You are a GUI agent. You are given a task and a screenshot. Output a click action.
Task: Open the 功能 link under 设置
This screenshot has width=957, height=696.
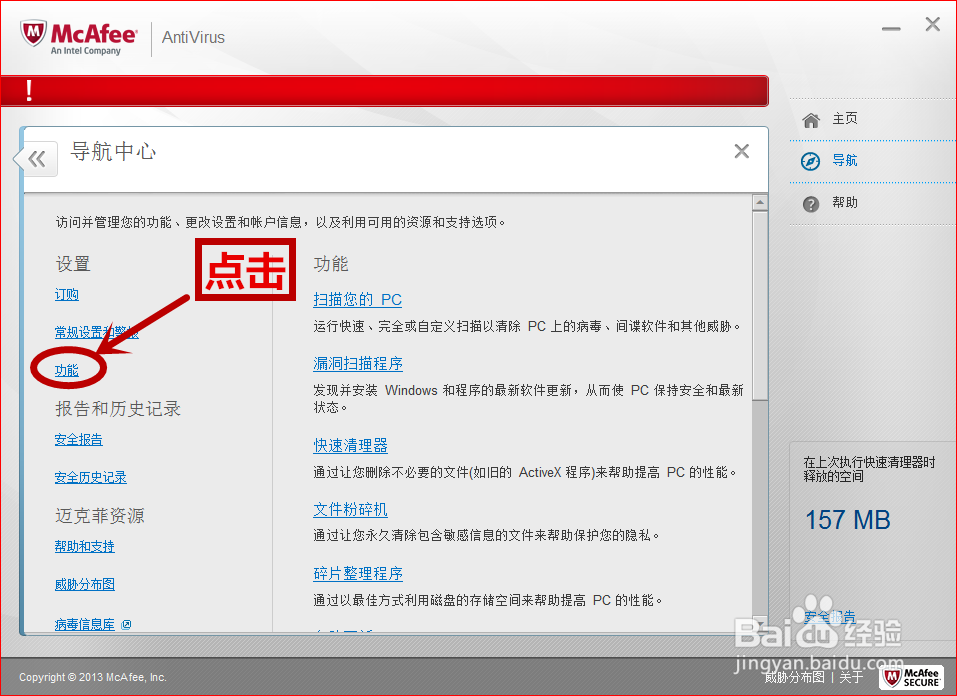pos(67,370)
